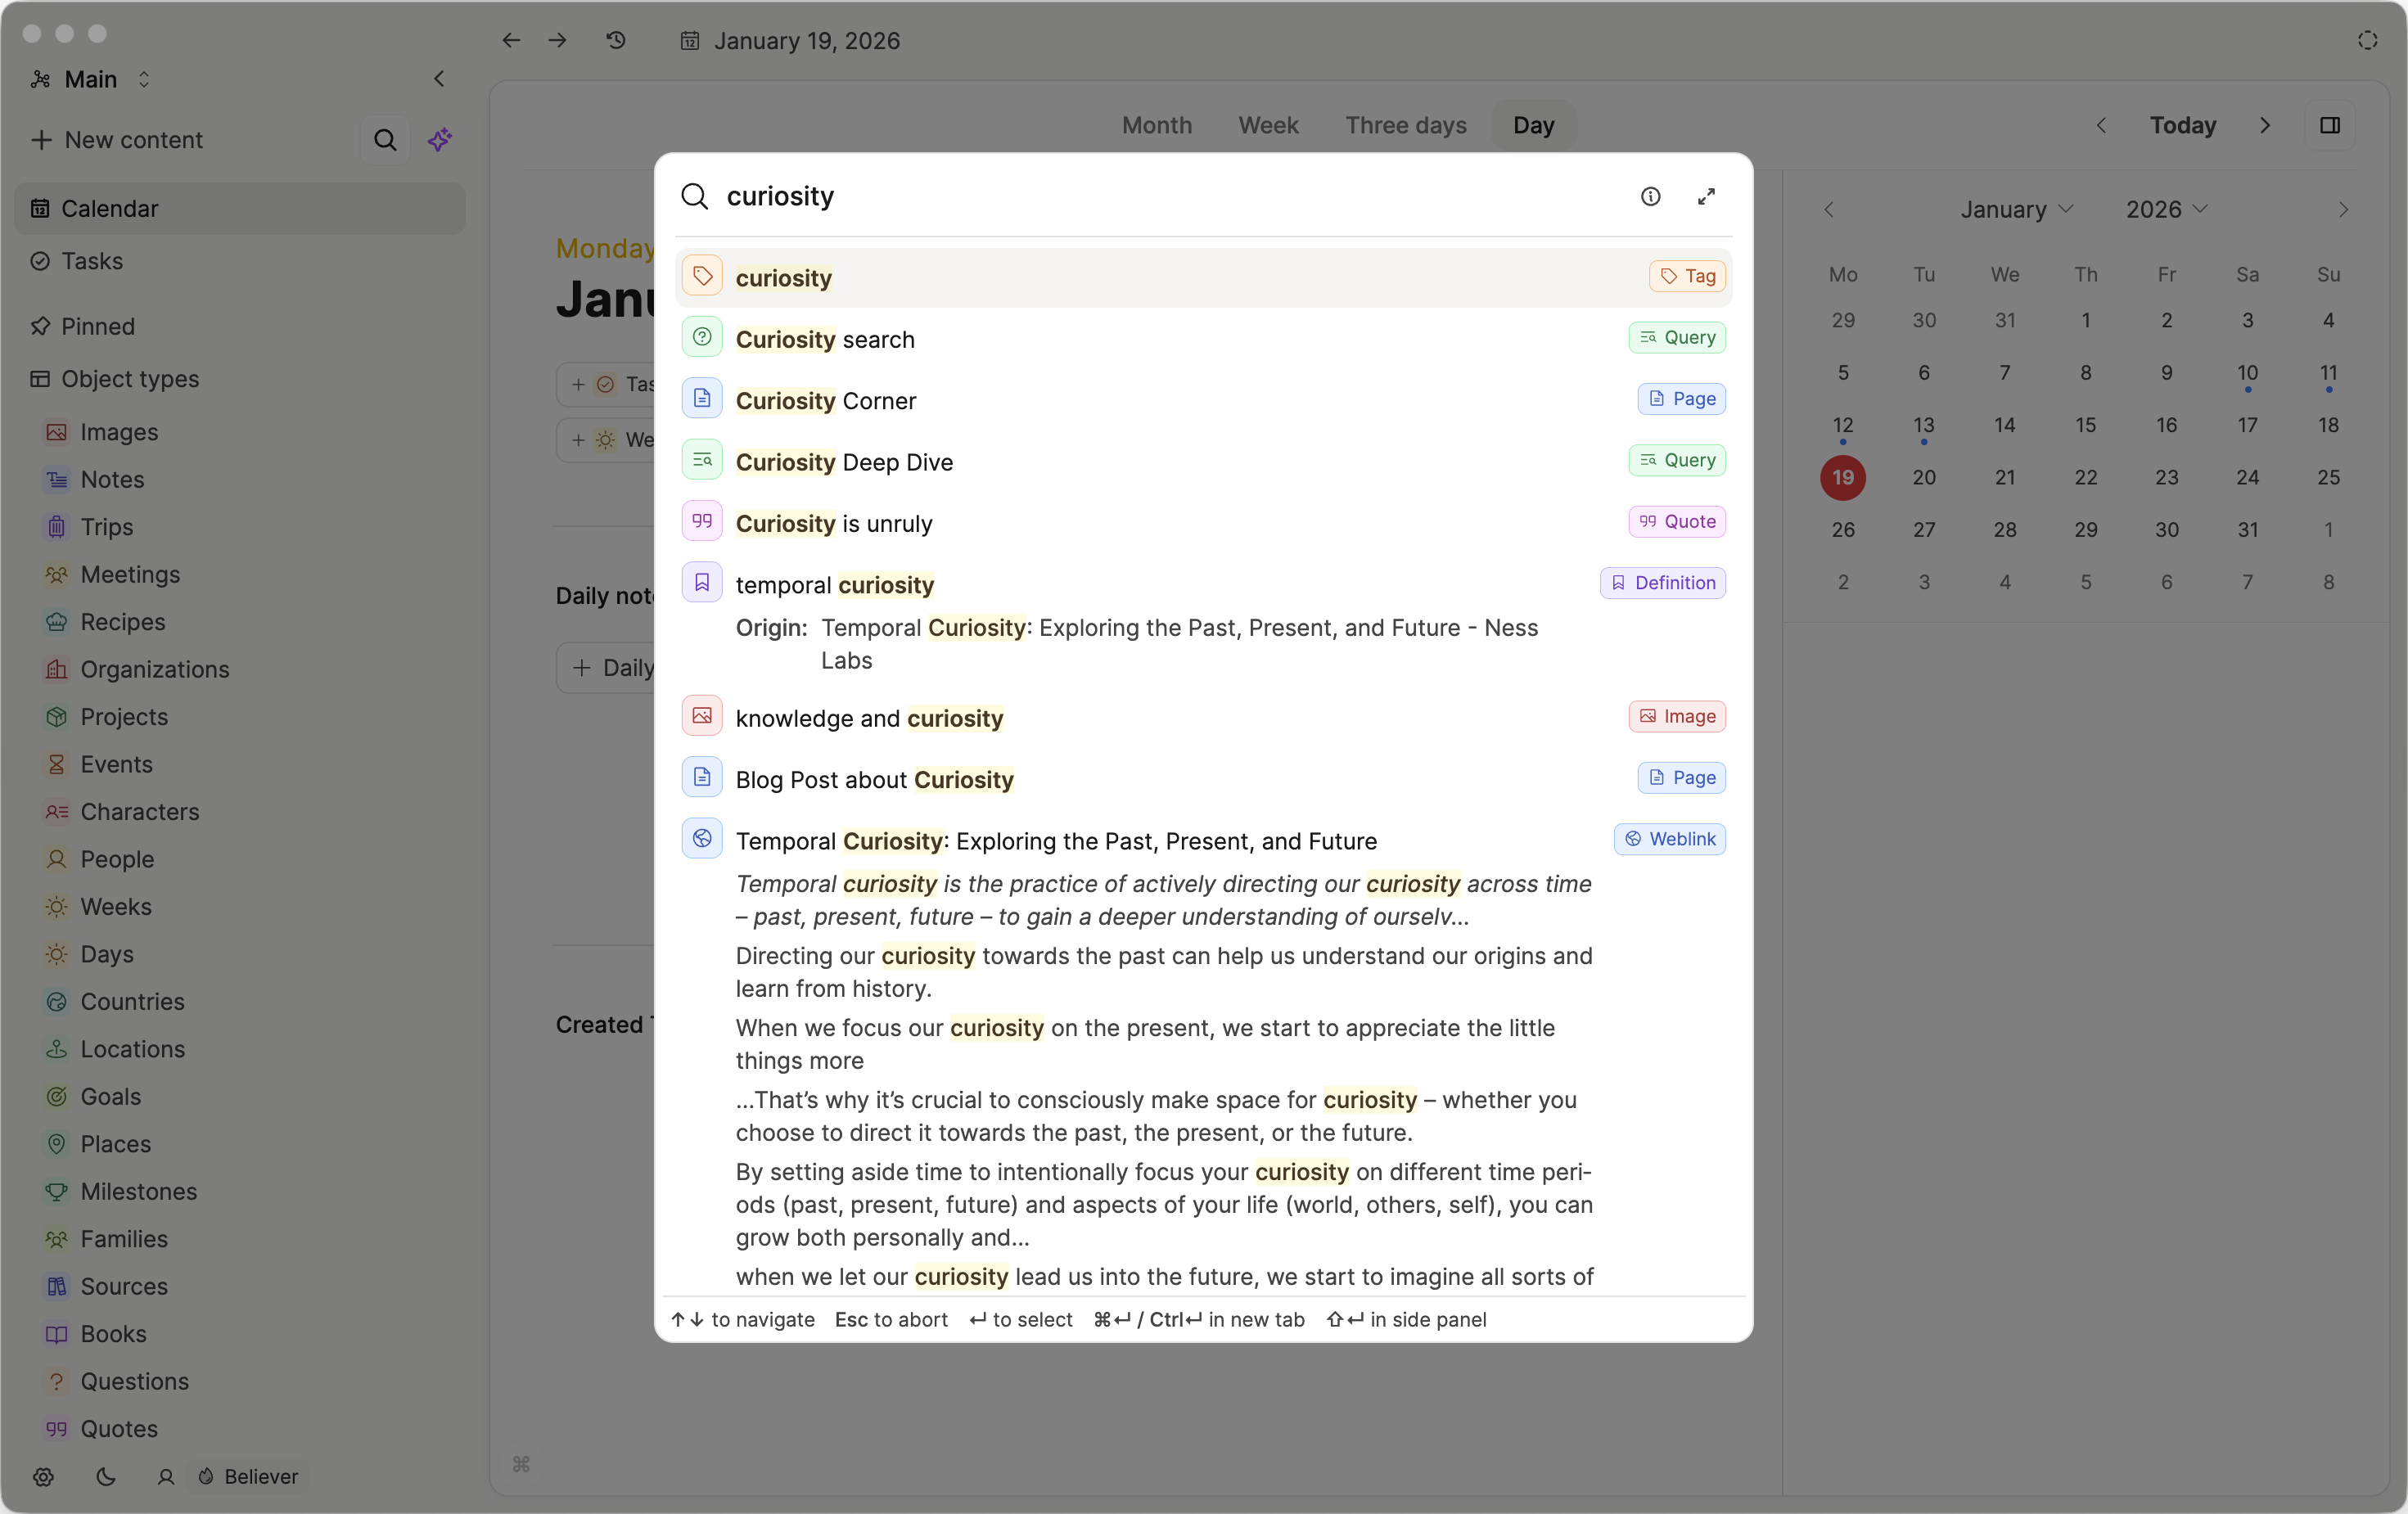Click the navigate back arrow
This screenshot has height=1514, width=2408.
[x=511, y=40]
